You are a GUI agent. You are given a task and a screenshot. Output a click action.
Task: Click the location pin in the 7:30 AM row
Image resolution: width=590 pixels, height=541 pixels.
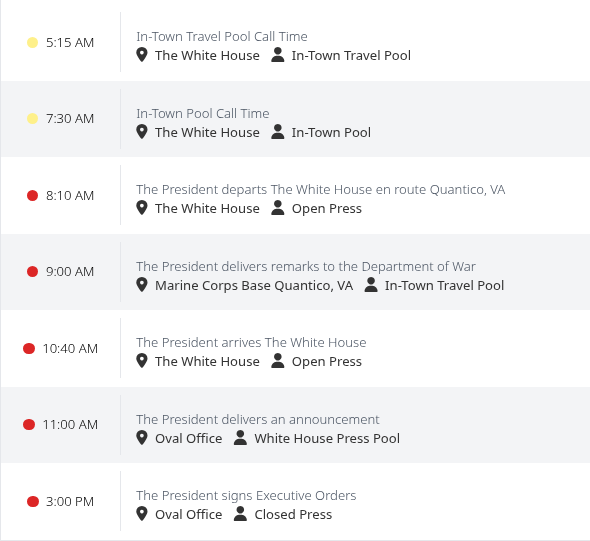coord(142,132)
